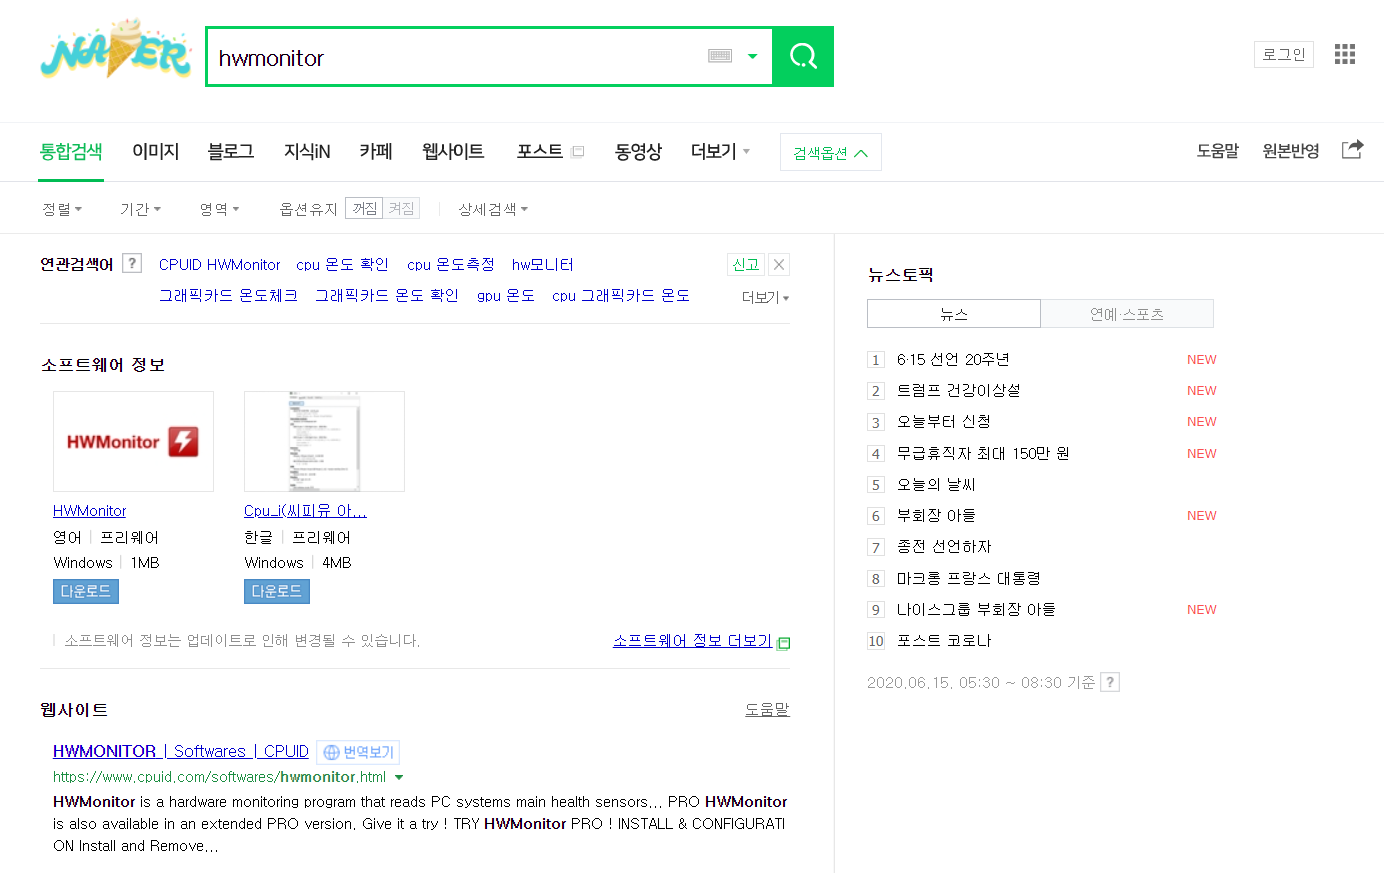Click the green search magnifier button
Image resolution: width=1384 pixels, height=873 pixels.
803,56
